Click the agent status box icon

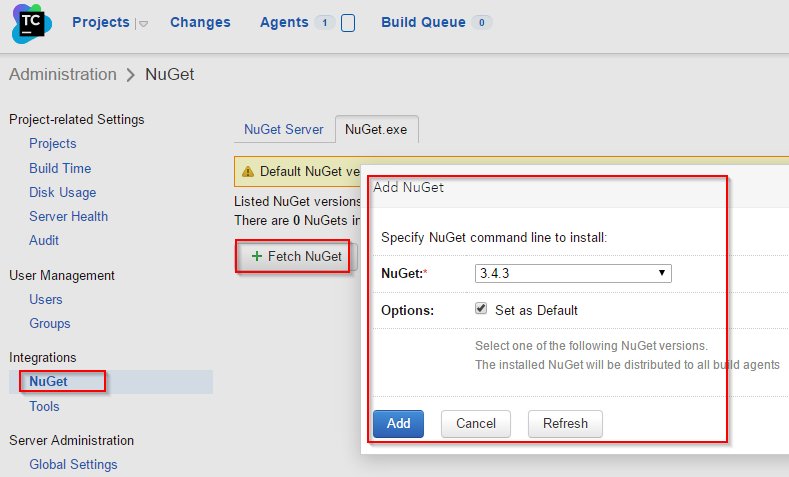click(x=348, y=23)
